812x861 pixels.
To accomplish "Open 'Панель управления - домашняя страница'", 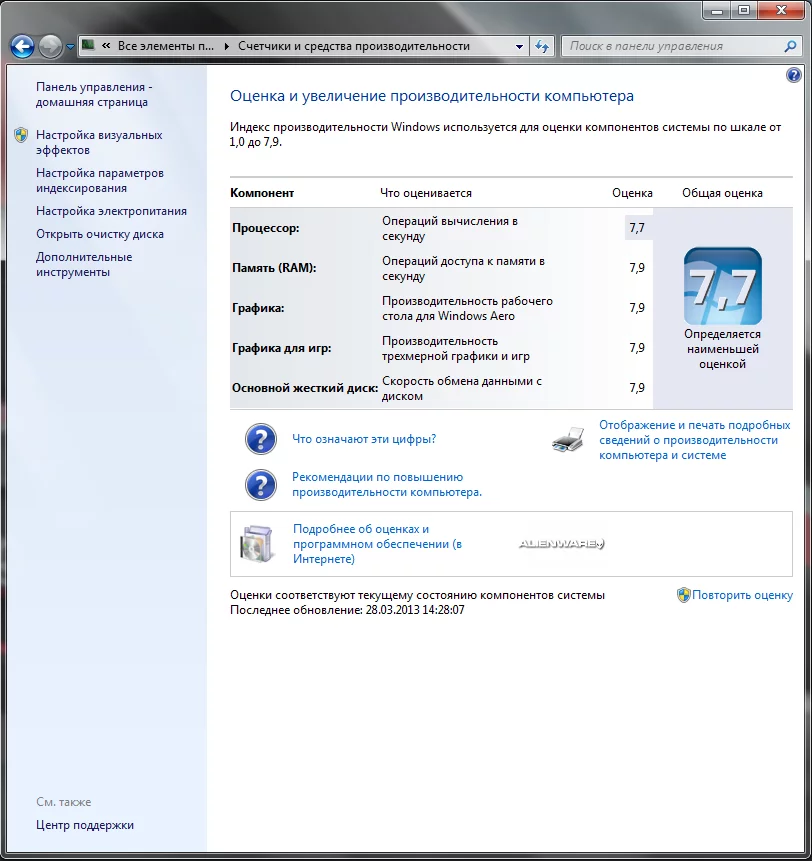I will coord(94,94).
